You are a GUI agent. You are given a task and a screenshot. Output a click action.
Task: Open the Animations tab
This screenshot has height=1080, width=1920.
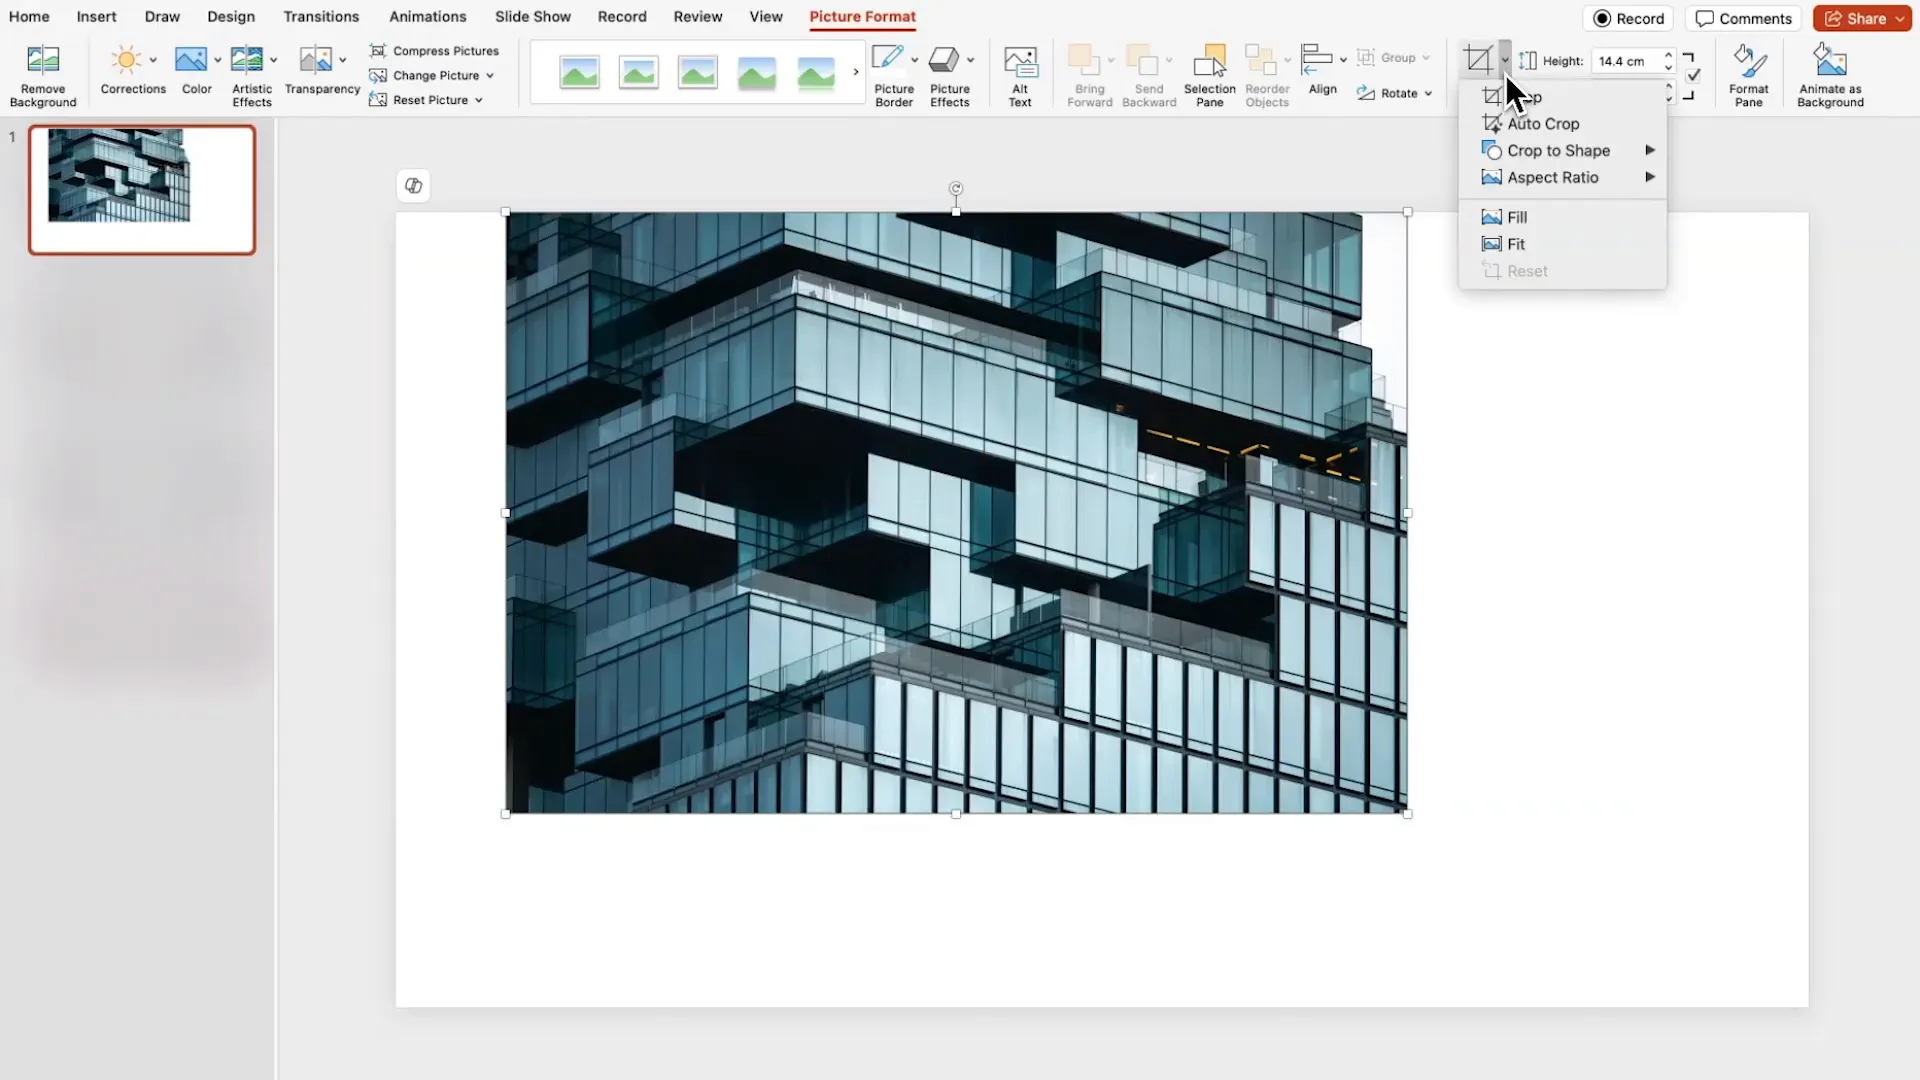coord(428,17)
